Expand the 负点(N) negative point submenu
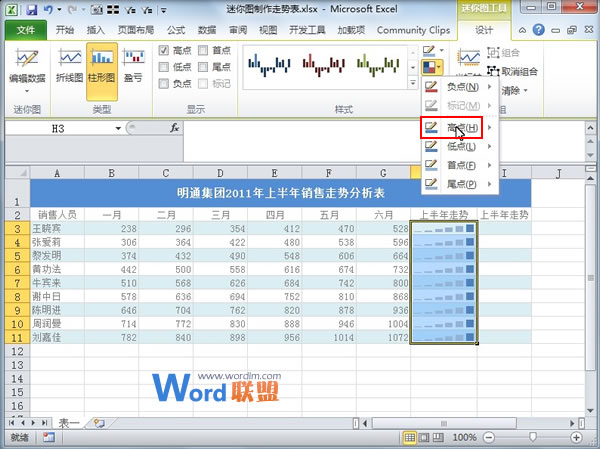This screenshot has width=600, height=449. [x=458, y=87]
